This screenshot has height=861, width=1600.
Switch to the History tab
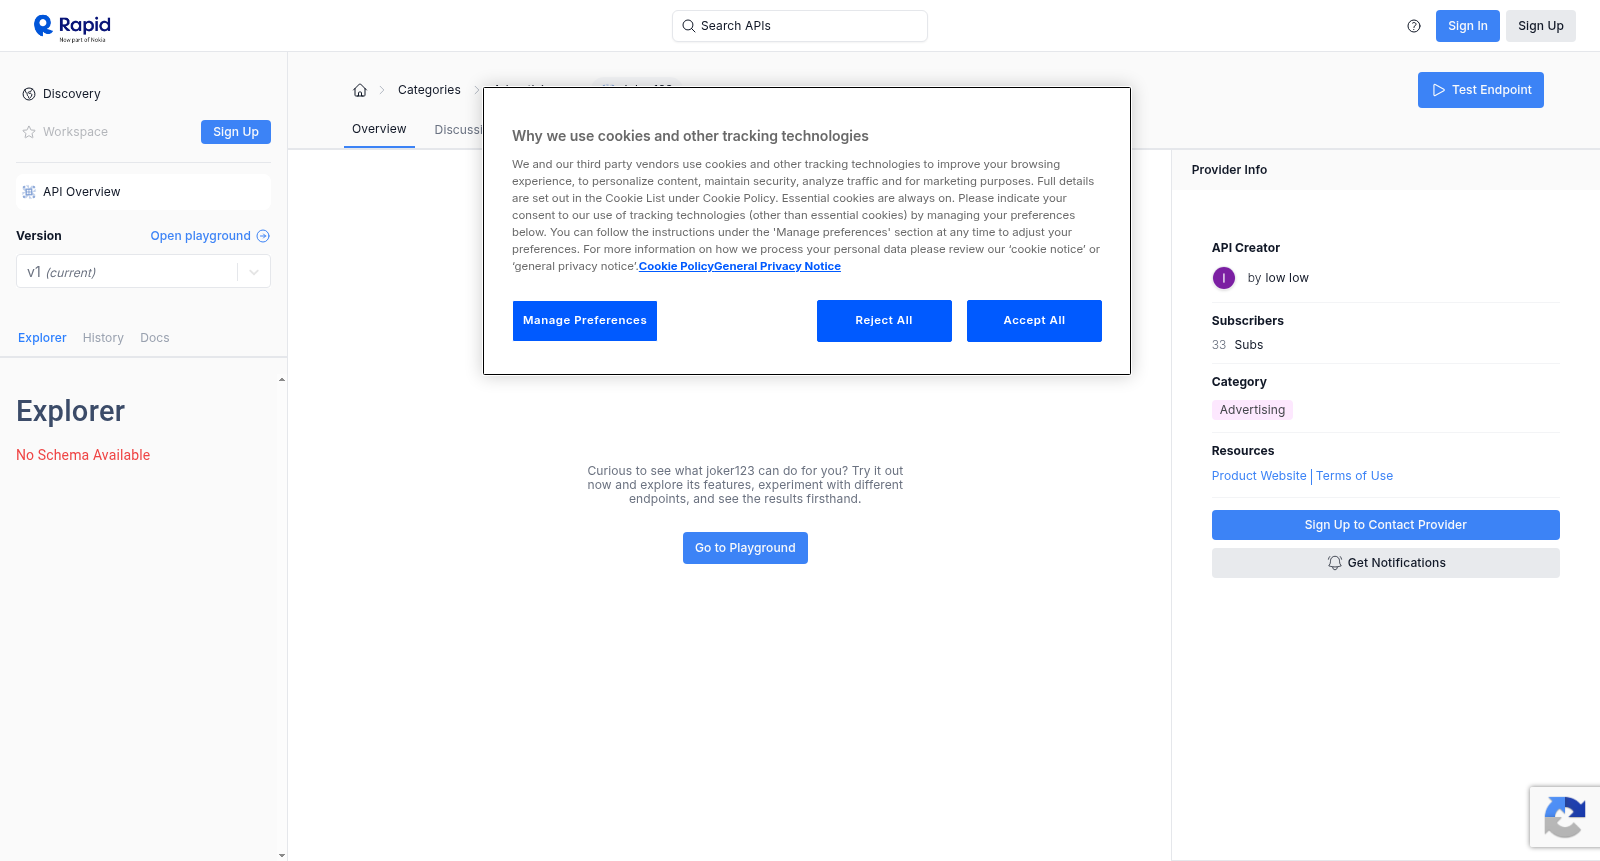103,338
